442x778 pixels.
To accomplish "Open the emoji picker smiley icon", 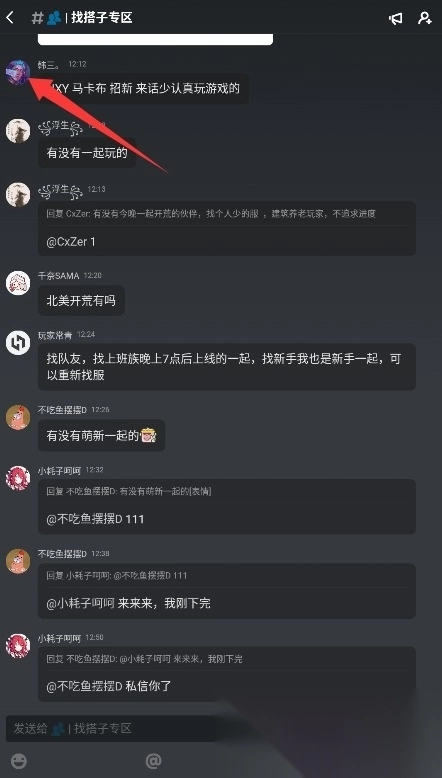I will pos(19,761).
